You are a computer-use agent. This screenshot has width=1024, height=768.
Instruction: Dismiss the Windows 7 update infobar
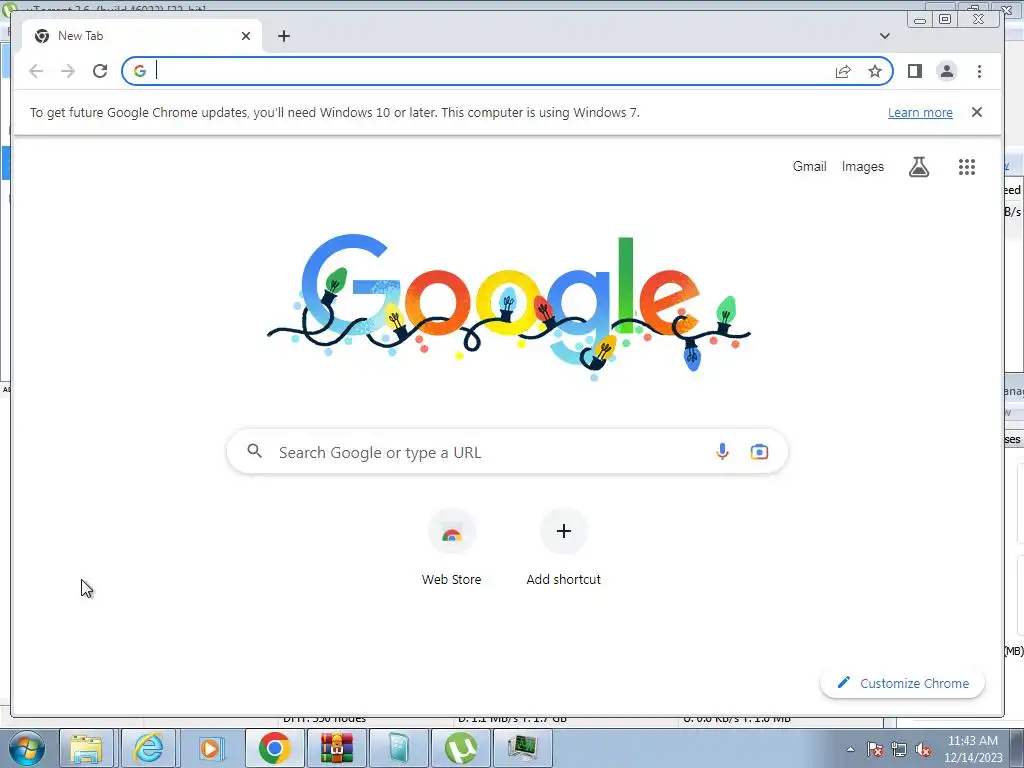[977, 112]
